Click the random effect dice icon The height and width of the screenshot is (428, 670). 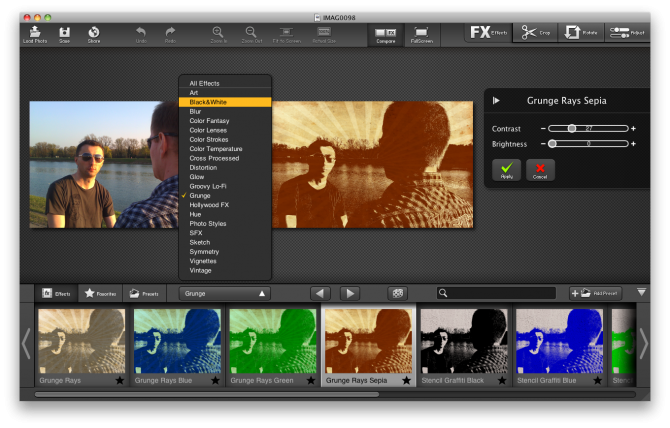point(397,293)
